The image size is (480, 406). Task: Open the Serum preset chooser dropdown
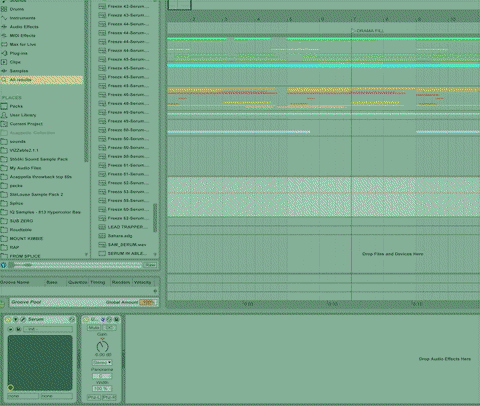pos(48,329)
